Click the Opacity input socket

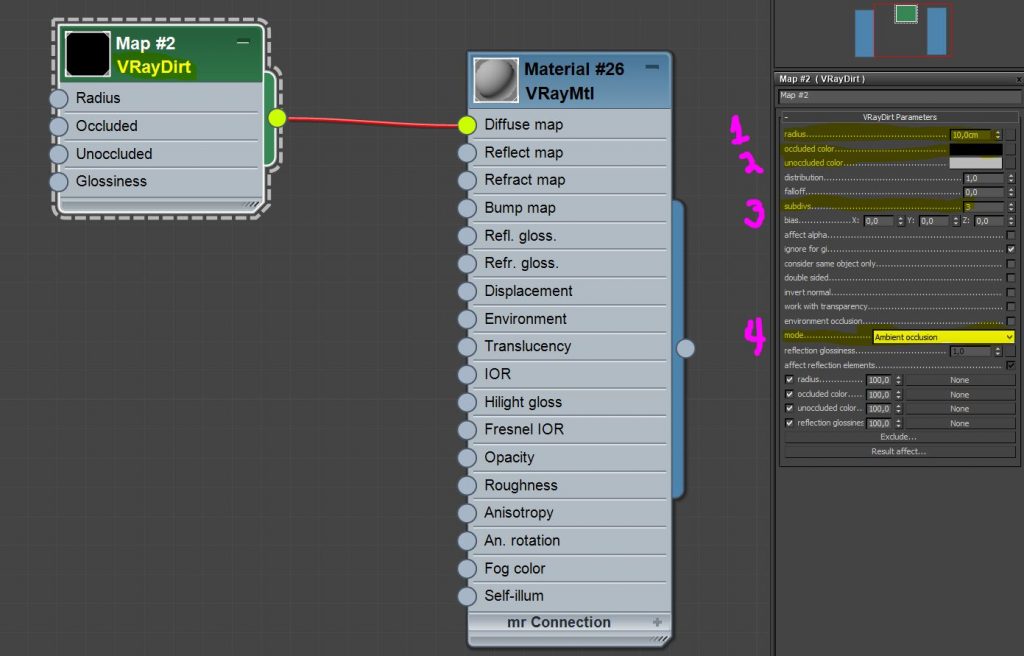point(467,458)
